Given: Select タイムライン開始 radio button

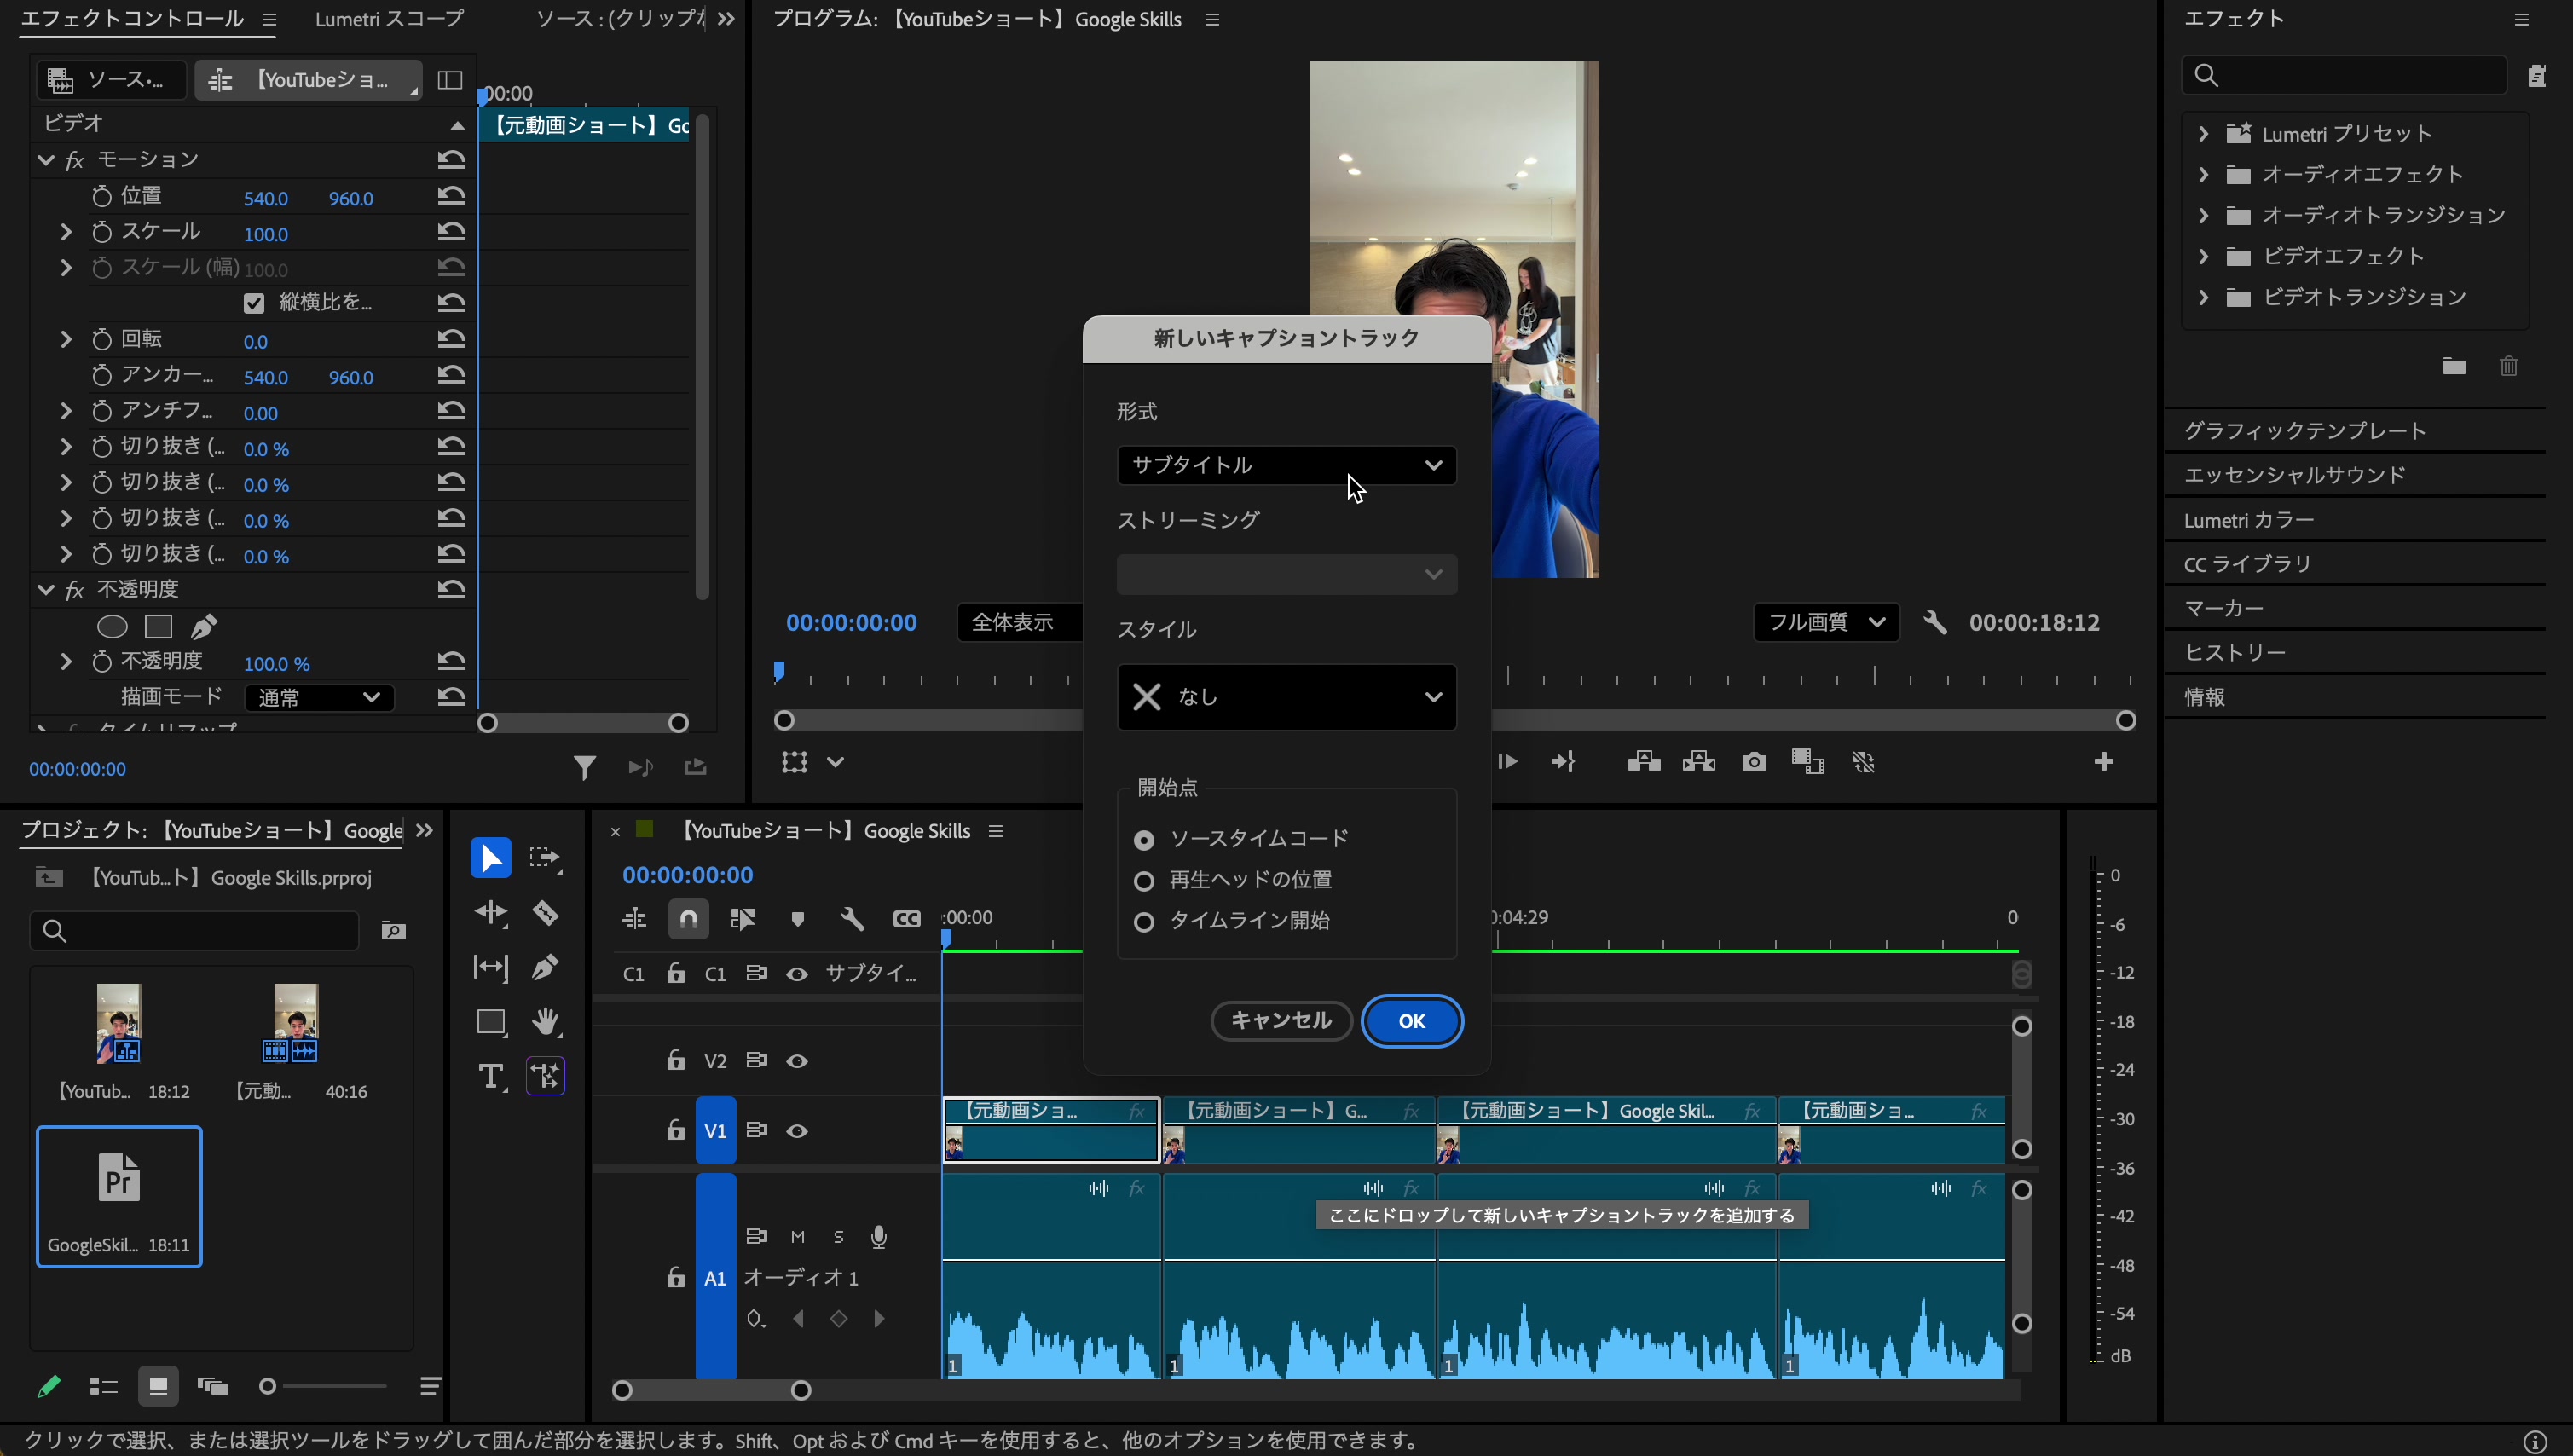Looking at the screenshot, I should (1144, 921).
